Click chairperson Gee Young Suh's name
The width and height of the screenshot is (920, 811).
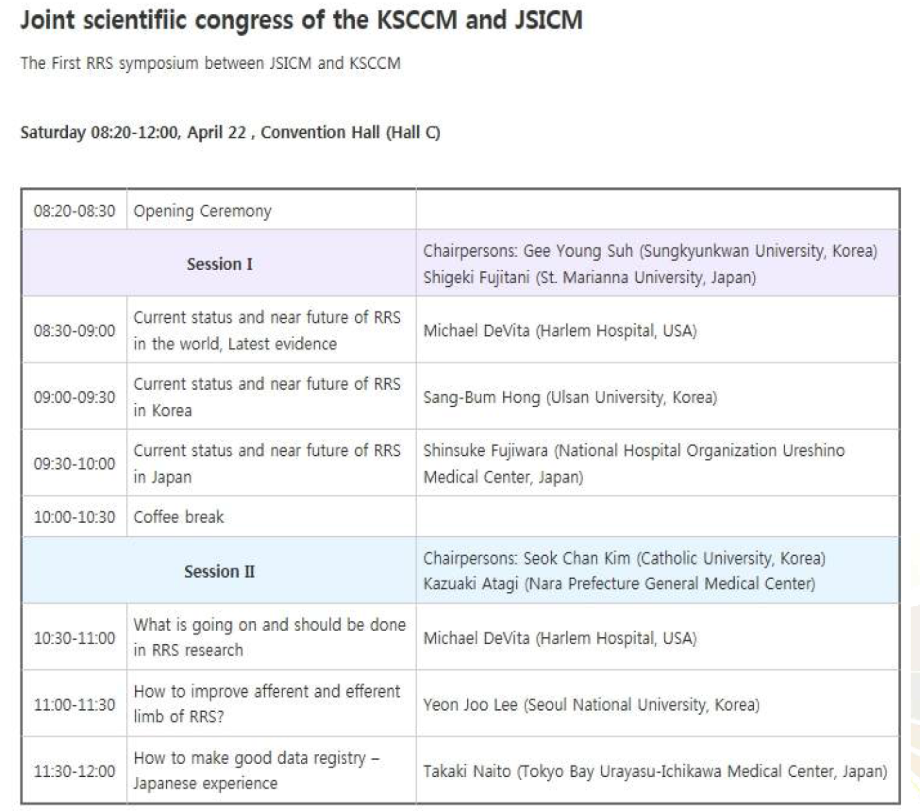578,251
